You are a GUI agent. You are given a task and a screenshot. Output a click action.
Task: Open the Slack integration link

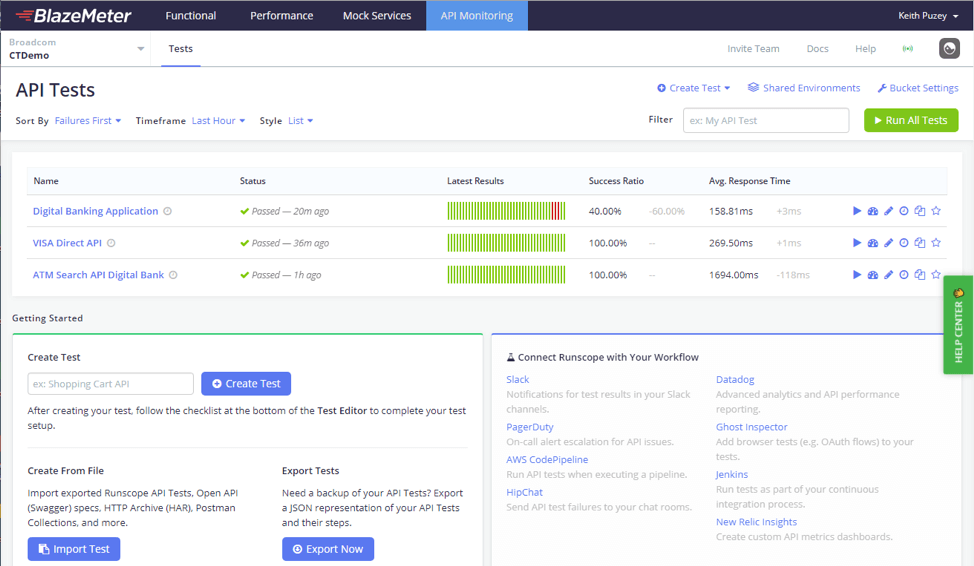[517, 379]
